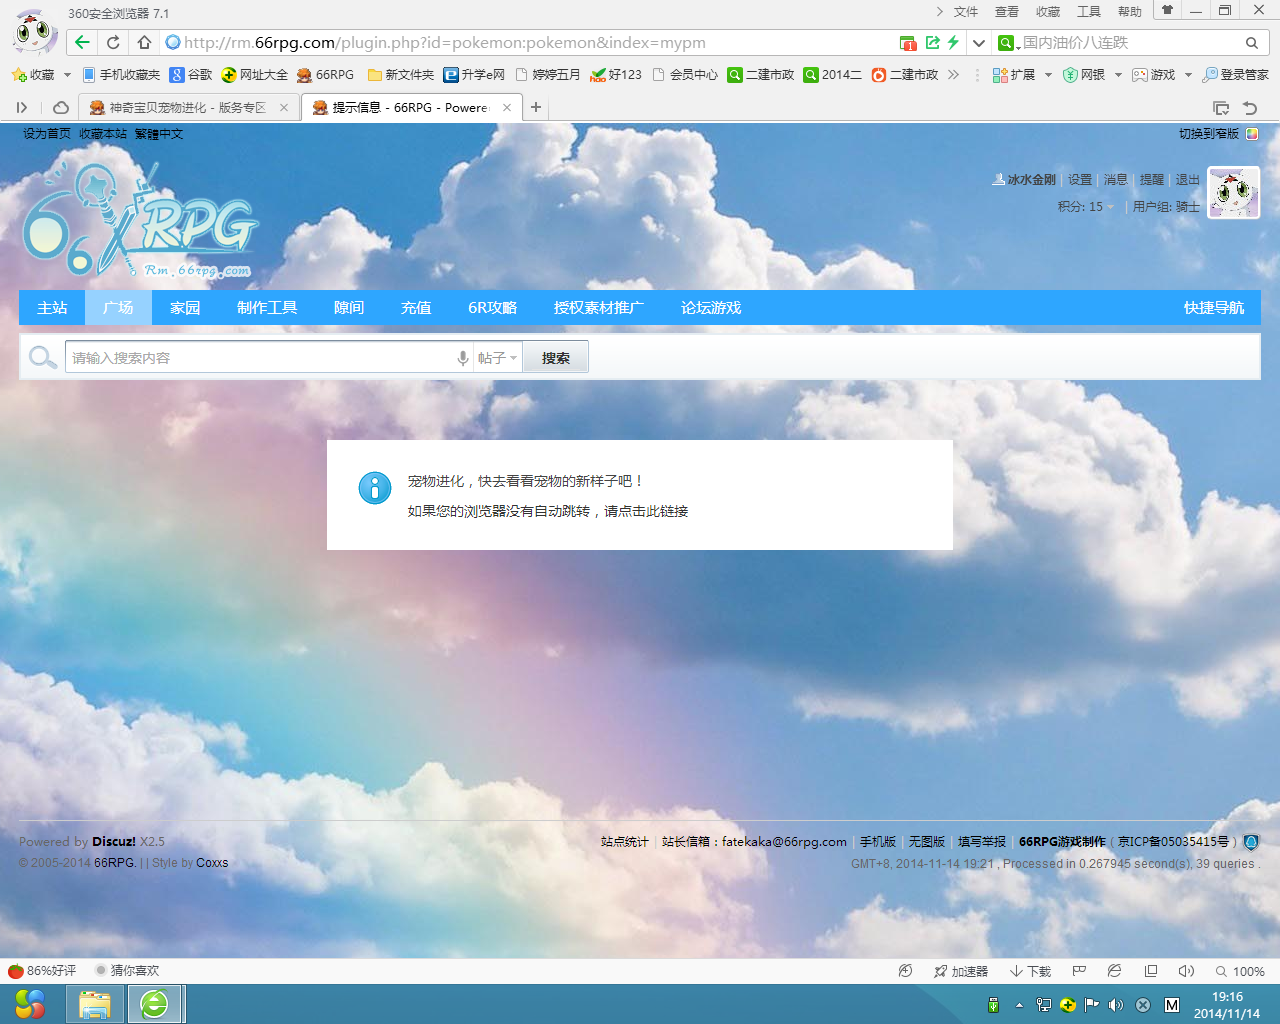Image resolution: width=1280 pixels, height=1024 pixels.
Task: Go back with the green arrow button
Action: click(82, 42)
